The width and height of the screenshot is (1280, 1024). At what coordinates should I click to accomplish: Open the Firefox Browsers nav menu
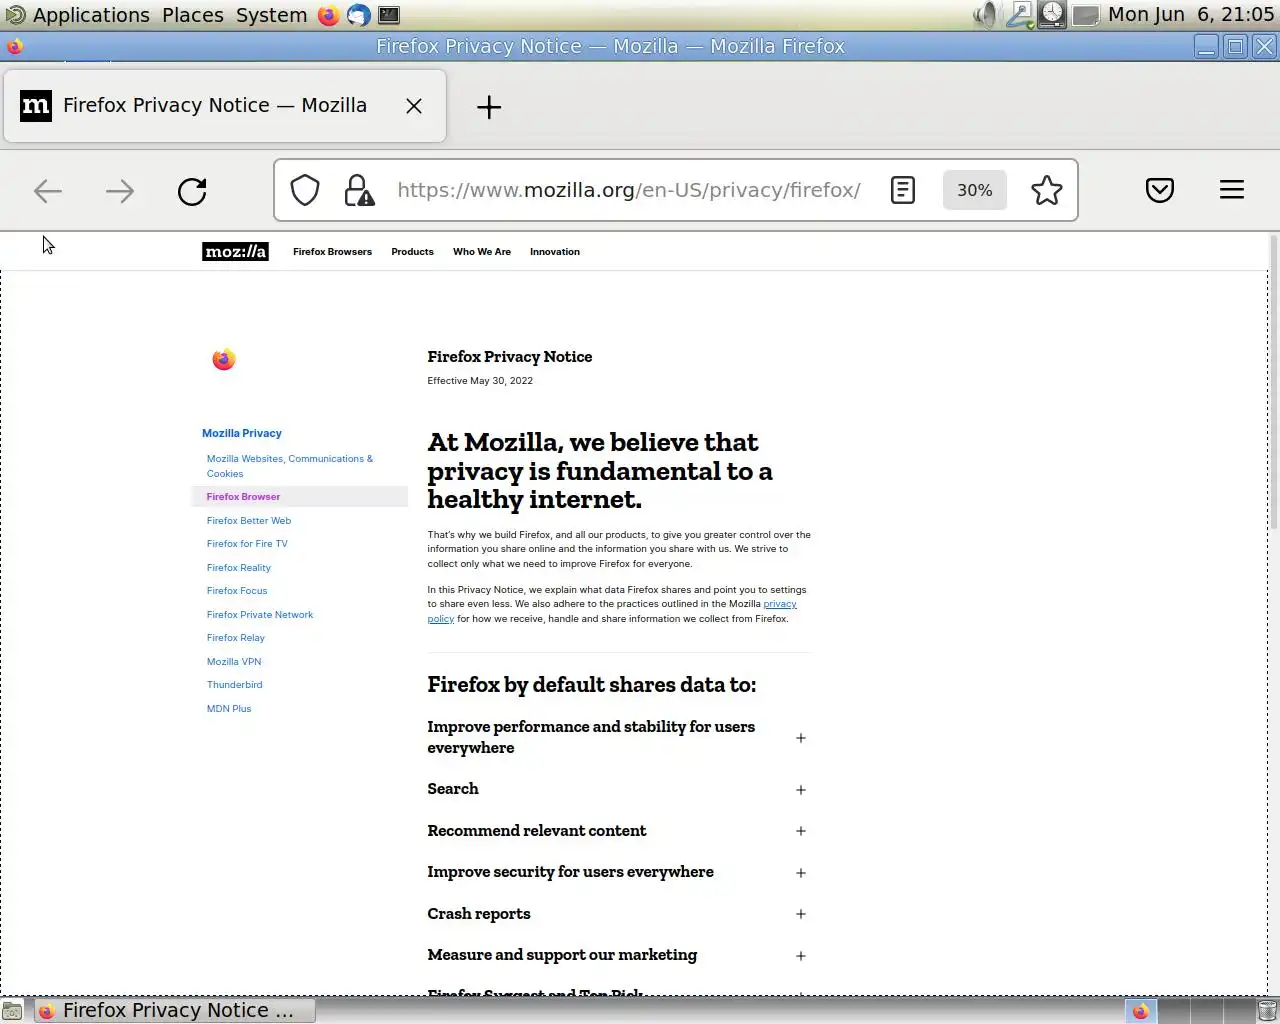(x=332, y=252)
